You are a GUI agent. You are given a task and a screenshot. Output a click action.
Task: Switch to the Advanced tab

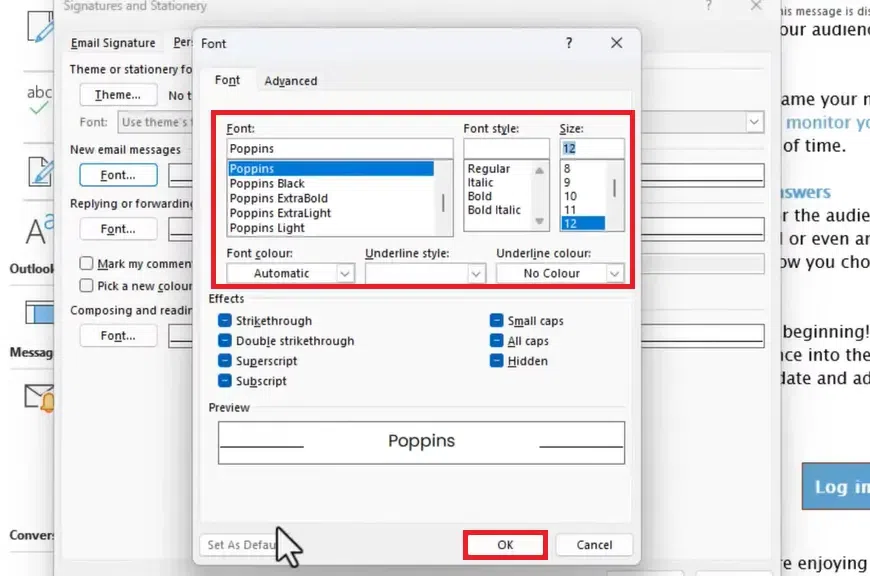[x=290, y=81]
